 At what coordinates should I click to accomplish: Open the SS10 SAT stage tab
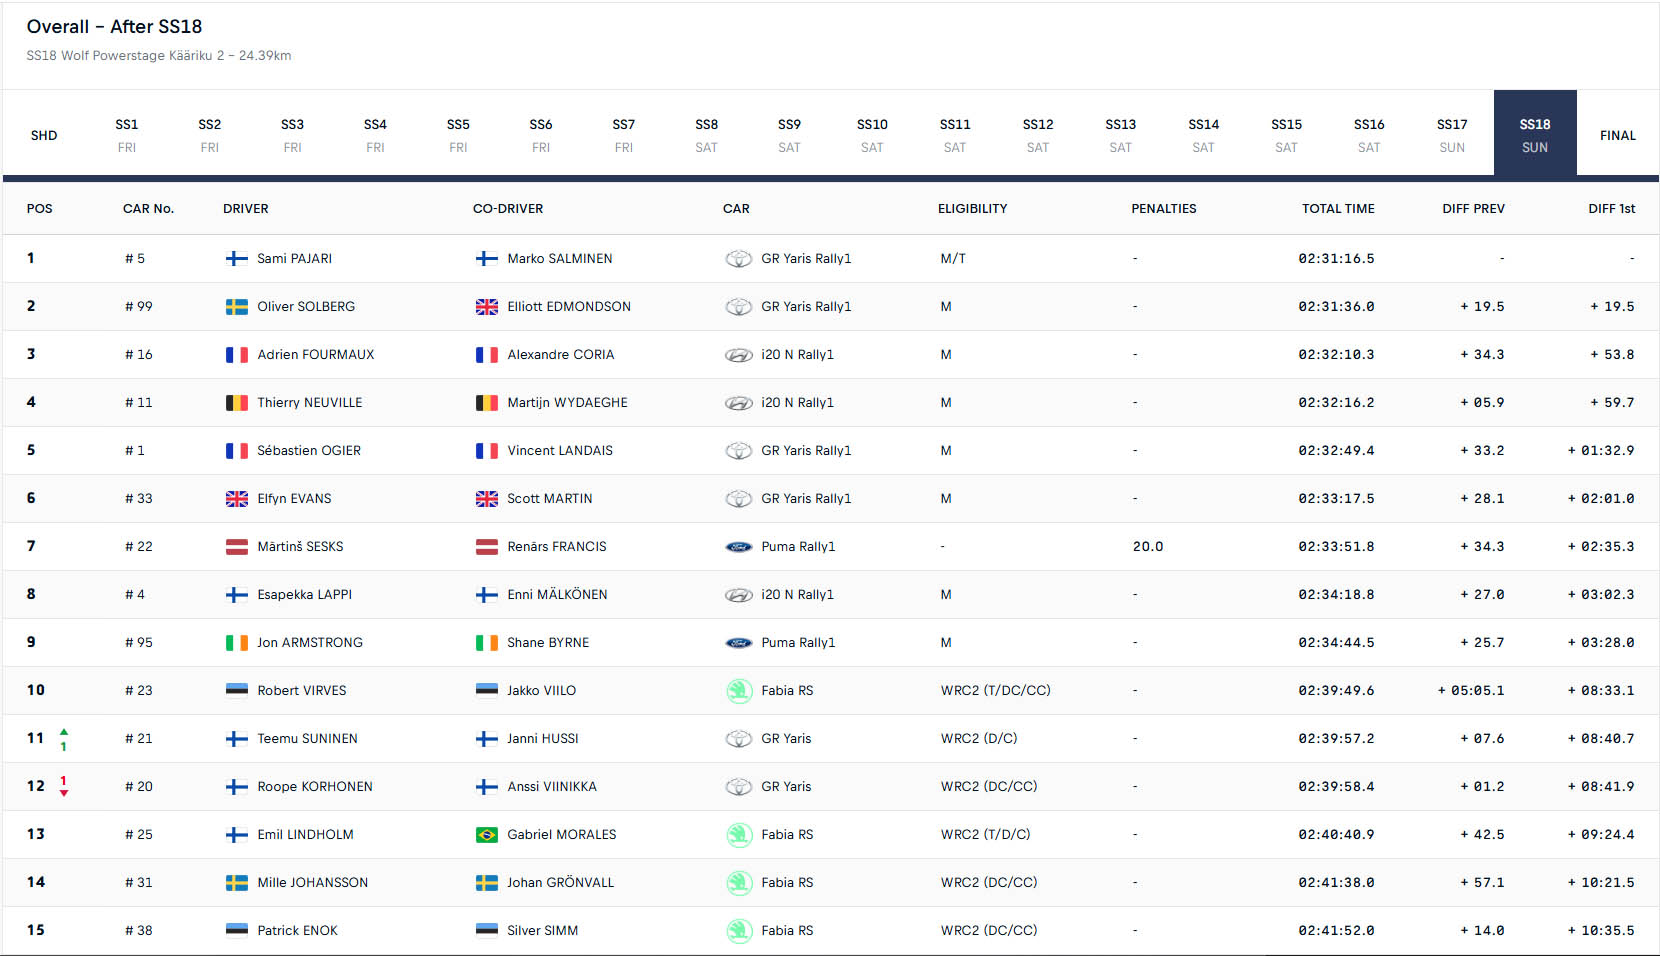point(872,135)
